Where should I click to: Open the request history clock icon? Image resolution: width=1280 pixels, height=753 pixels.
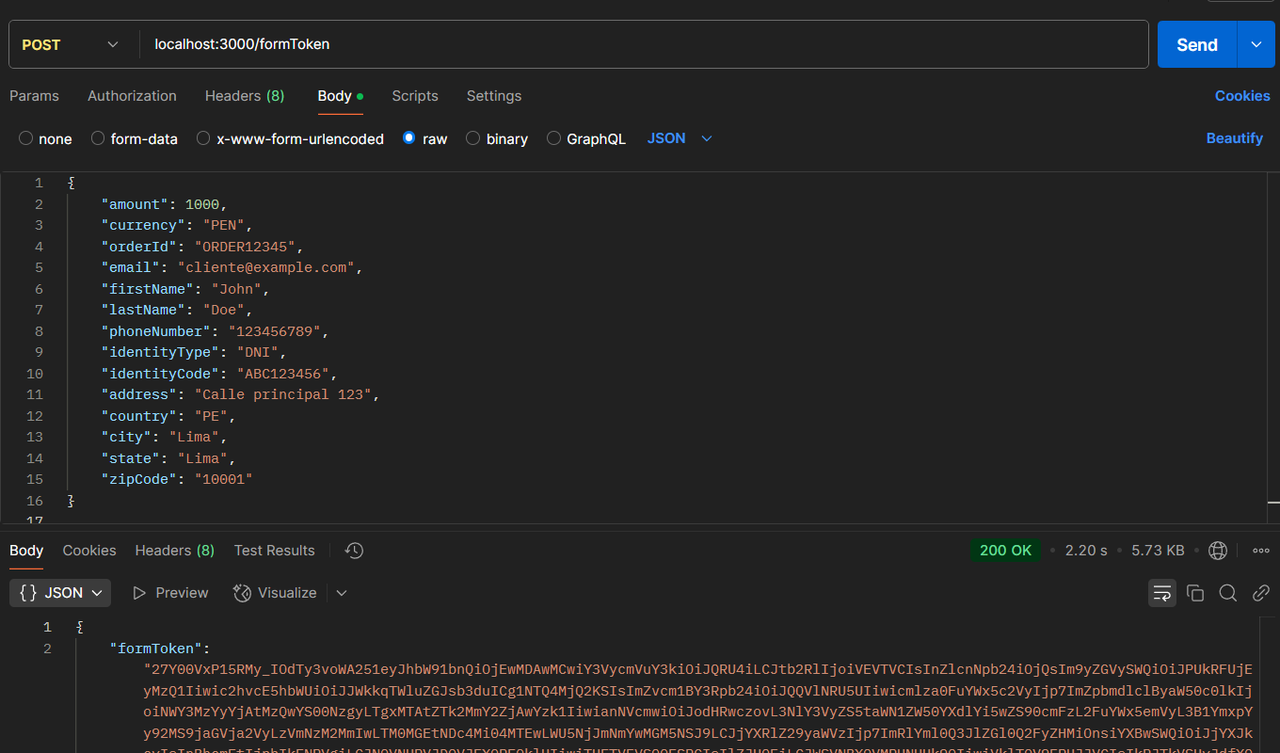pyautogui.click(x=353, y=550)
